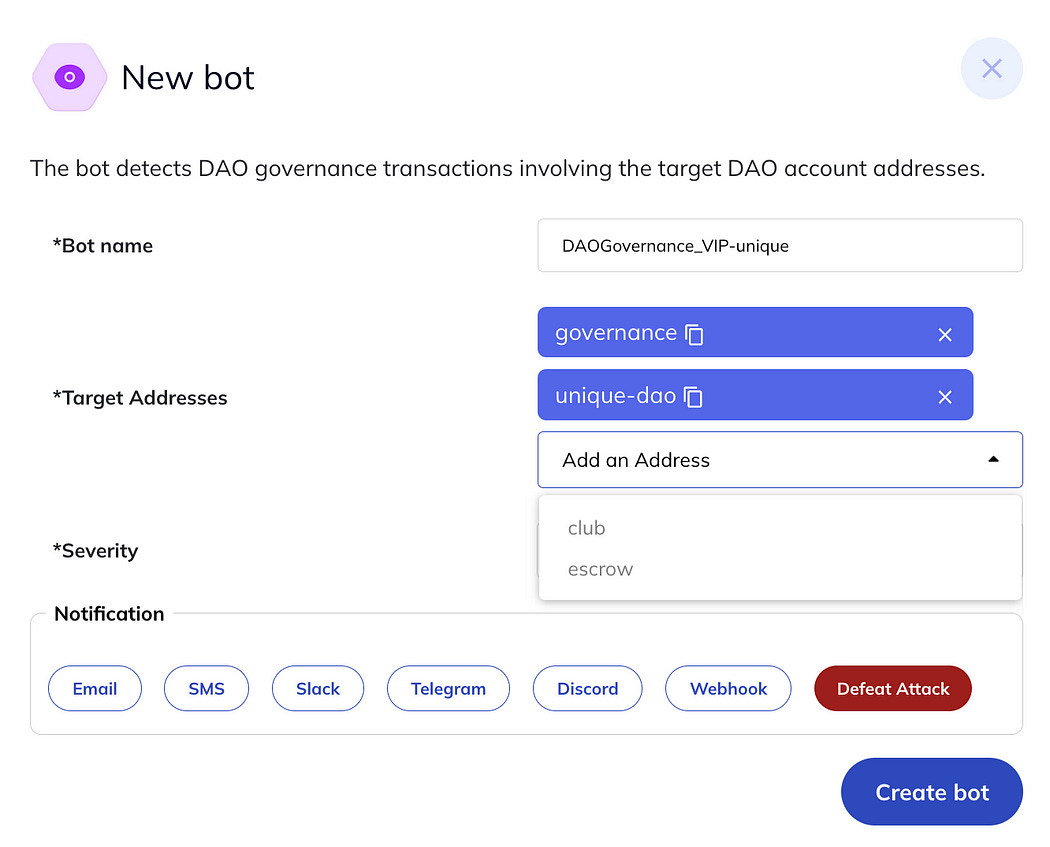Remove the unique-dao address tag
This screenshot has height=847, width=1050.
(945, 397)
